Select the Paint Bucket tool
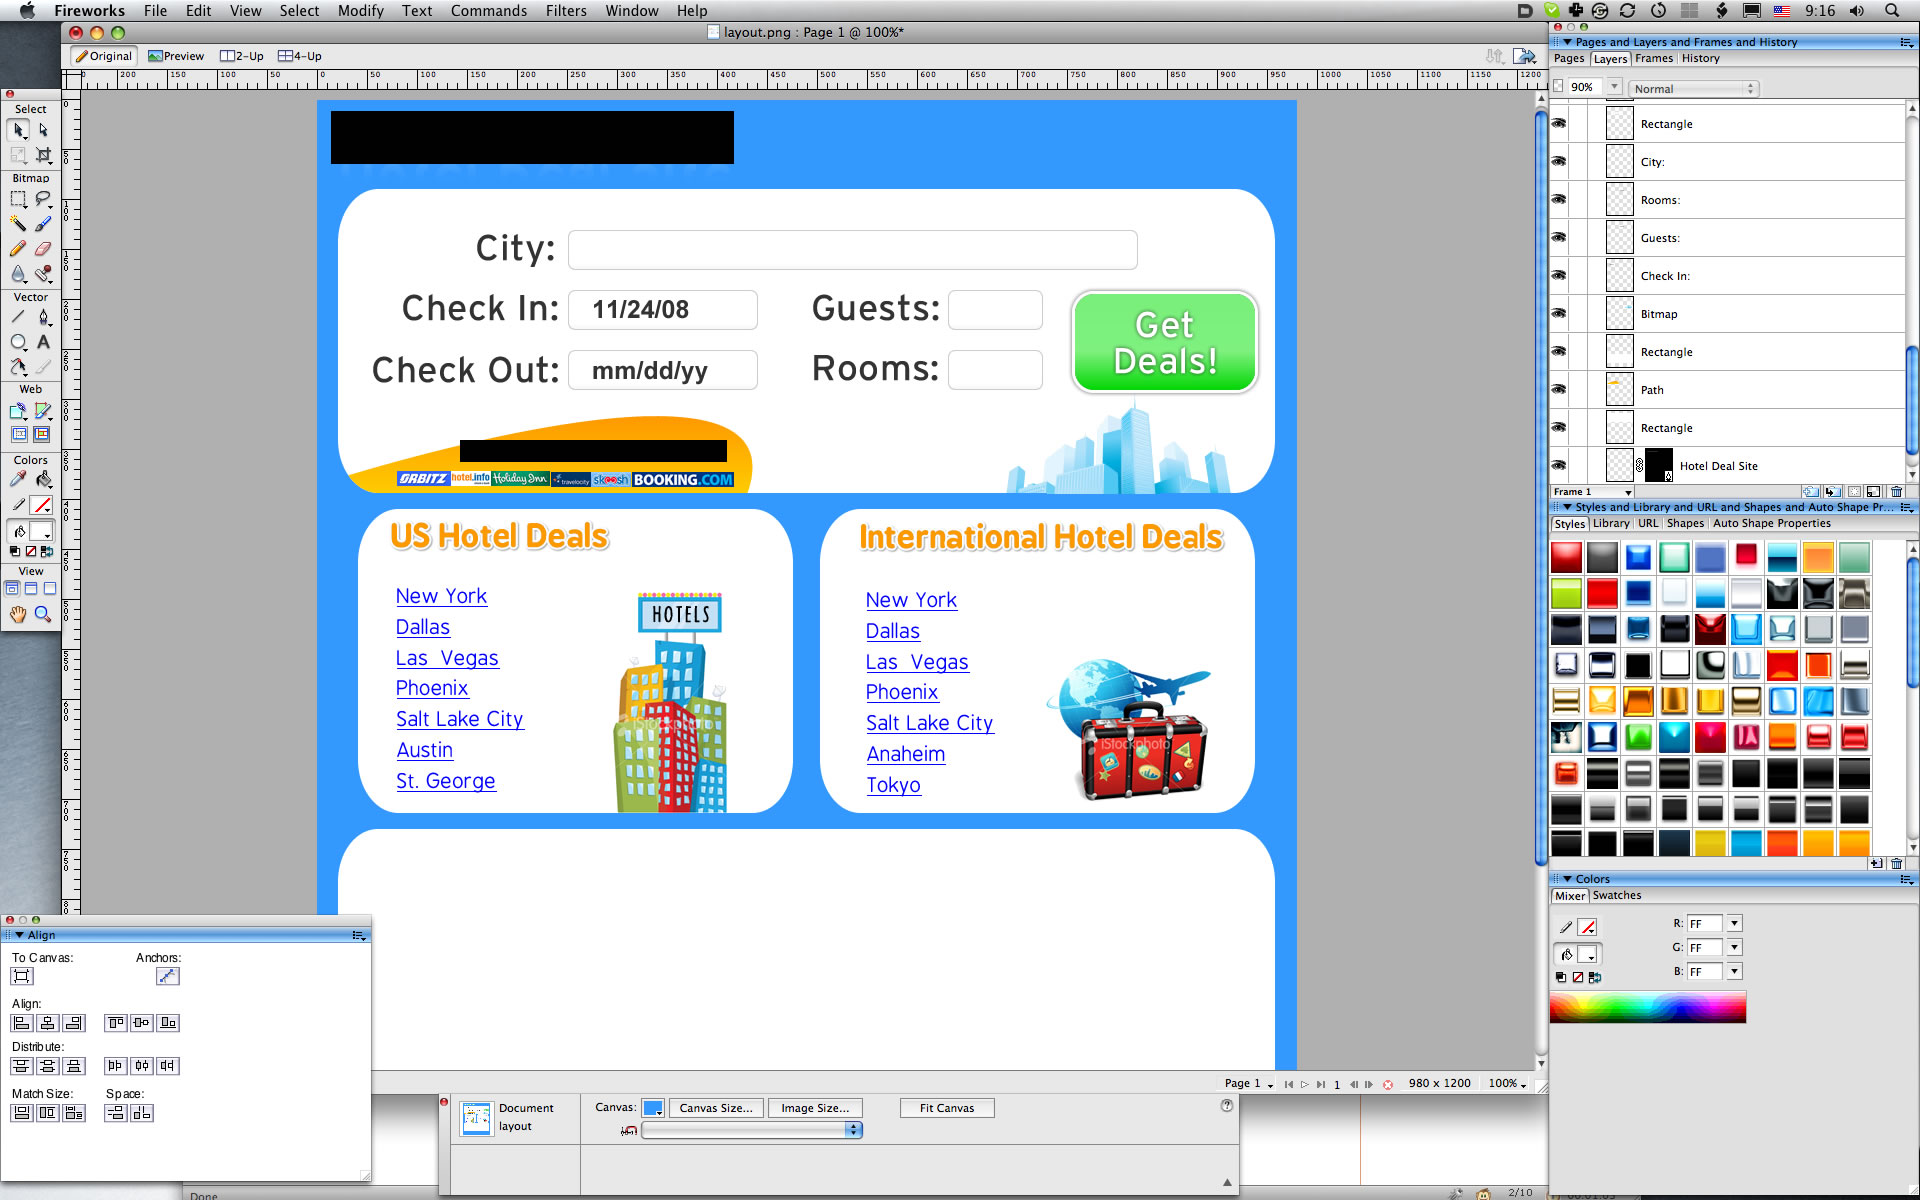Image resolution: width=1920 pixels, height=1200 pixels. pyautogui.click(x=43, y=480)
